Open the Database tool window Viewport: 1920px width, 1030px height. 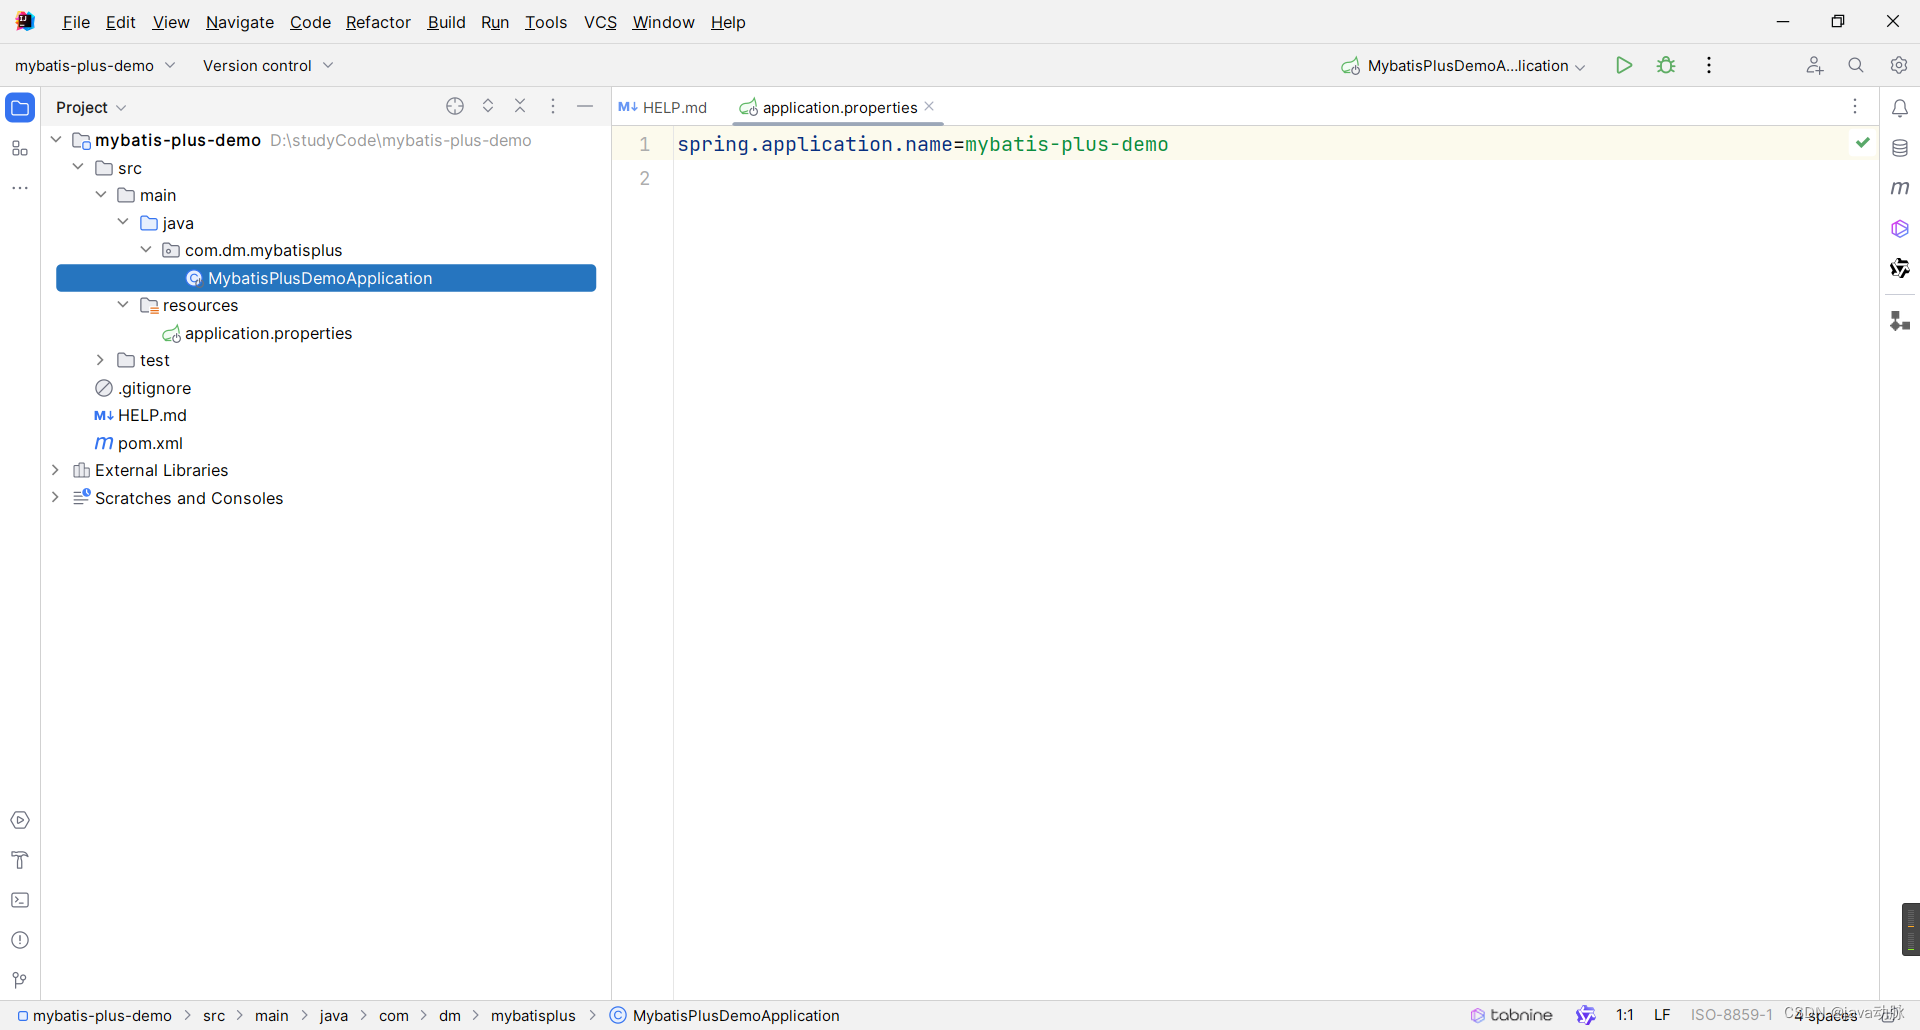1900,148
